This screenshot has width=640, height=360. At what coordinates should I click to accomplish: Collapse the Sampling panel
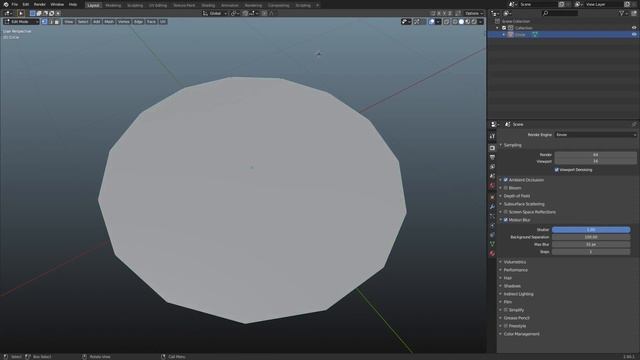pyautogui.click(x=512, y=145)
